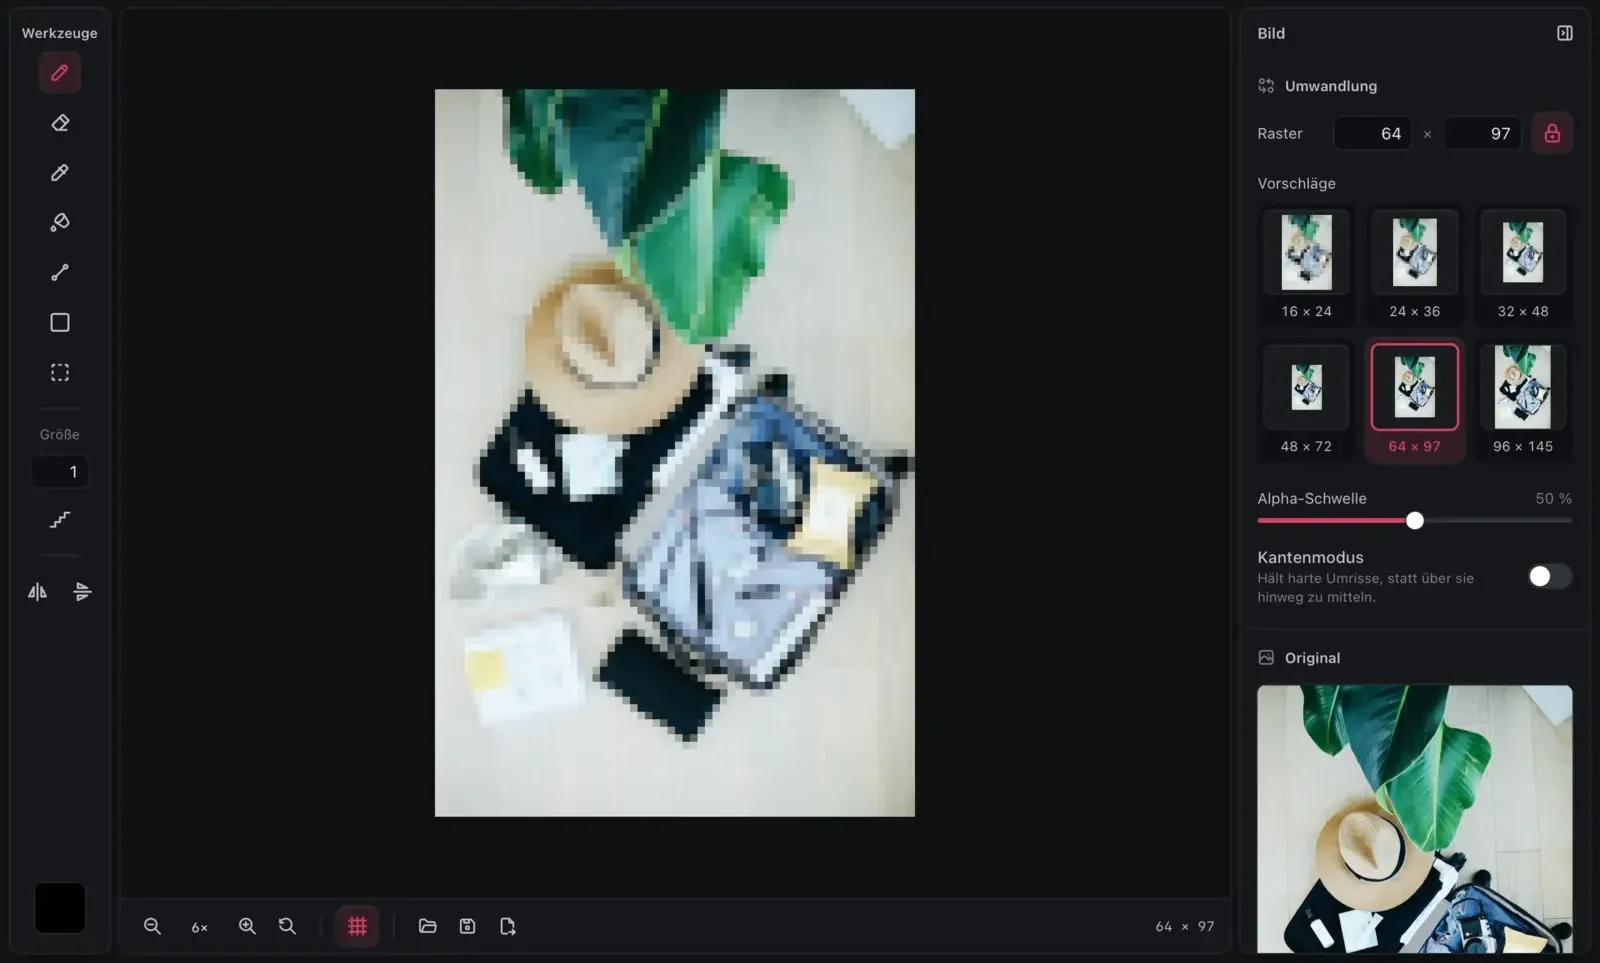
Task: Click the 6× zoom level indicator
Action: [x=200, y=927]
